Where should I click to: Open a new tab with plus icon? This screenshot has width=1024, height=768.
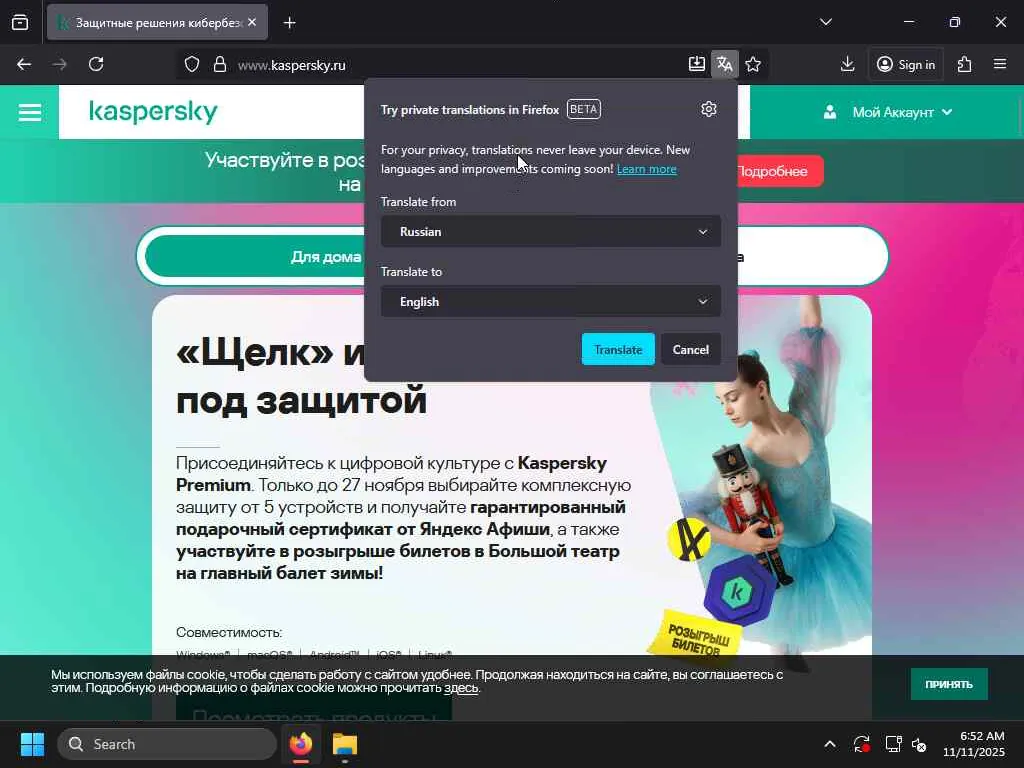[x=289, y=23]
